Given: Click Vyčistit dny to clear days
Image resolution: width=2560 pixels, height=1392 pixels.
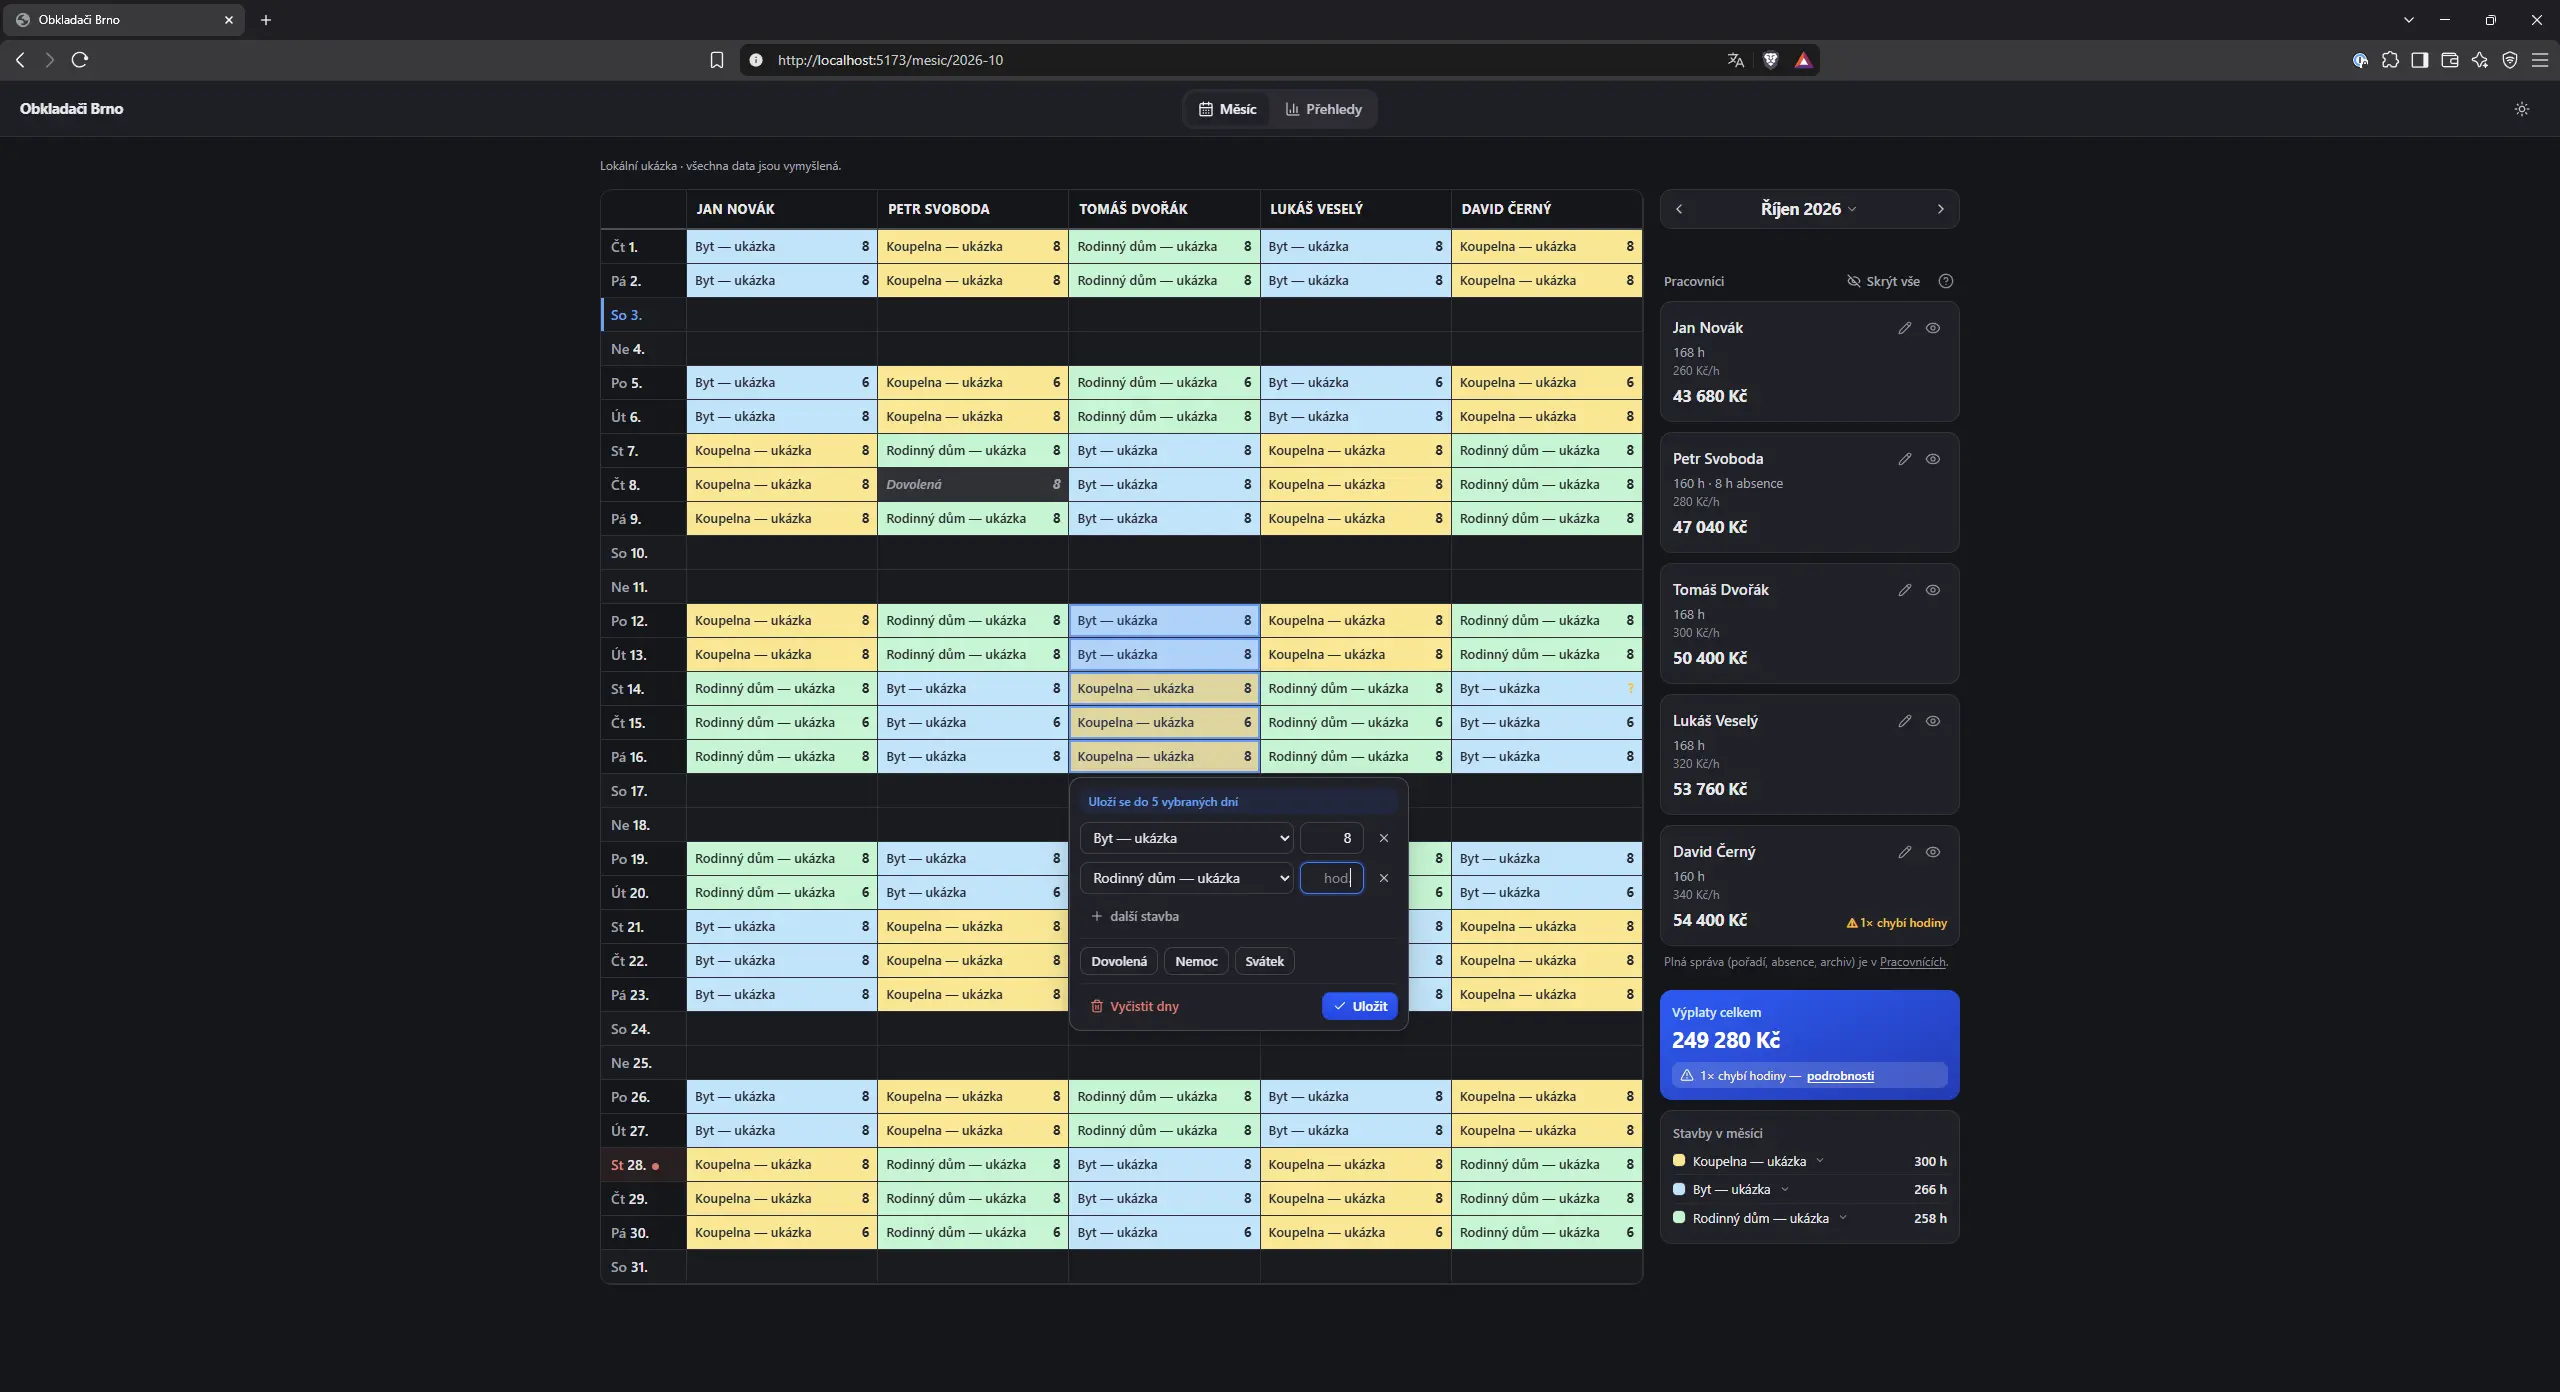Looking at the screenshot, I should tap(1134, 1006).
